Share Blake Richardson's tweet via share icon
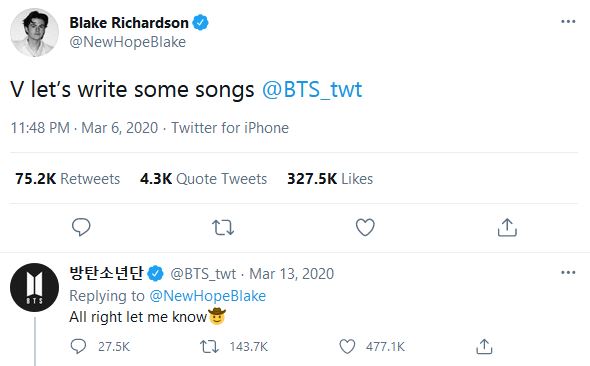Image resolution: width=590 pixels, height=366 pixels. pos(507,227)
